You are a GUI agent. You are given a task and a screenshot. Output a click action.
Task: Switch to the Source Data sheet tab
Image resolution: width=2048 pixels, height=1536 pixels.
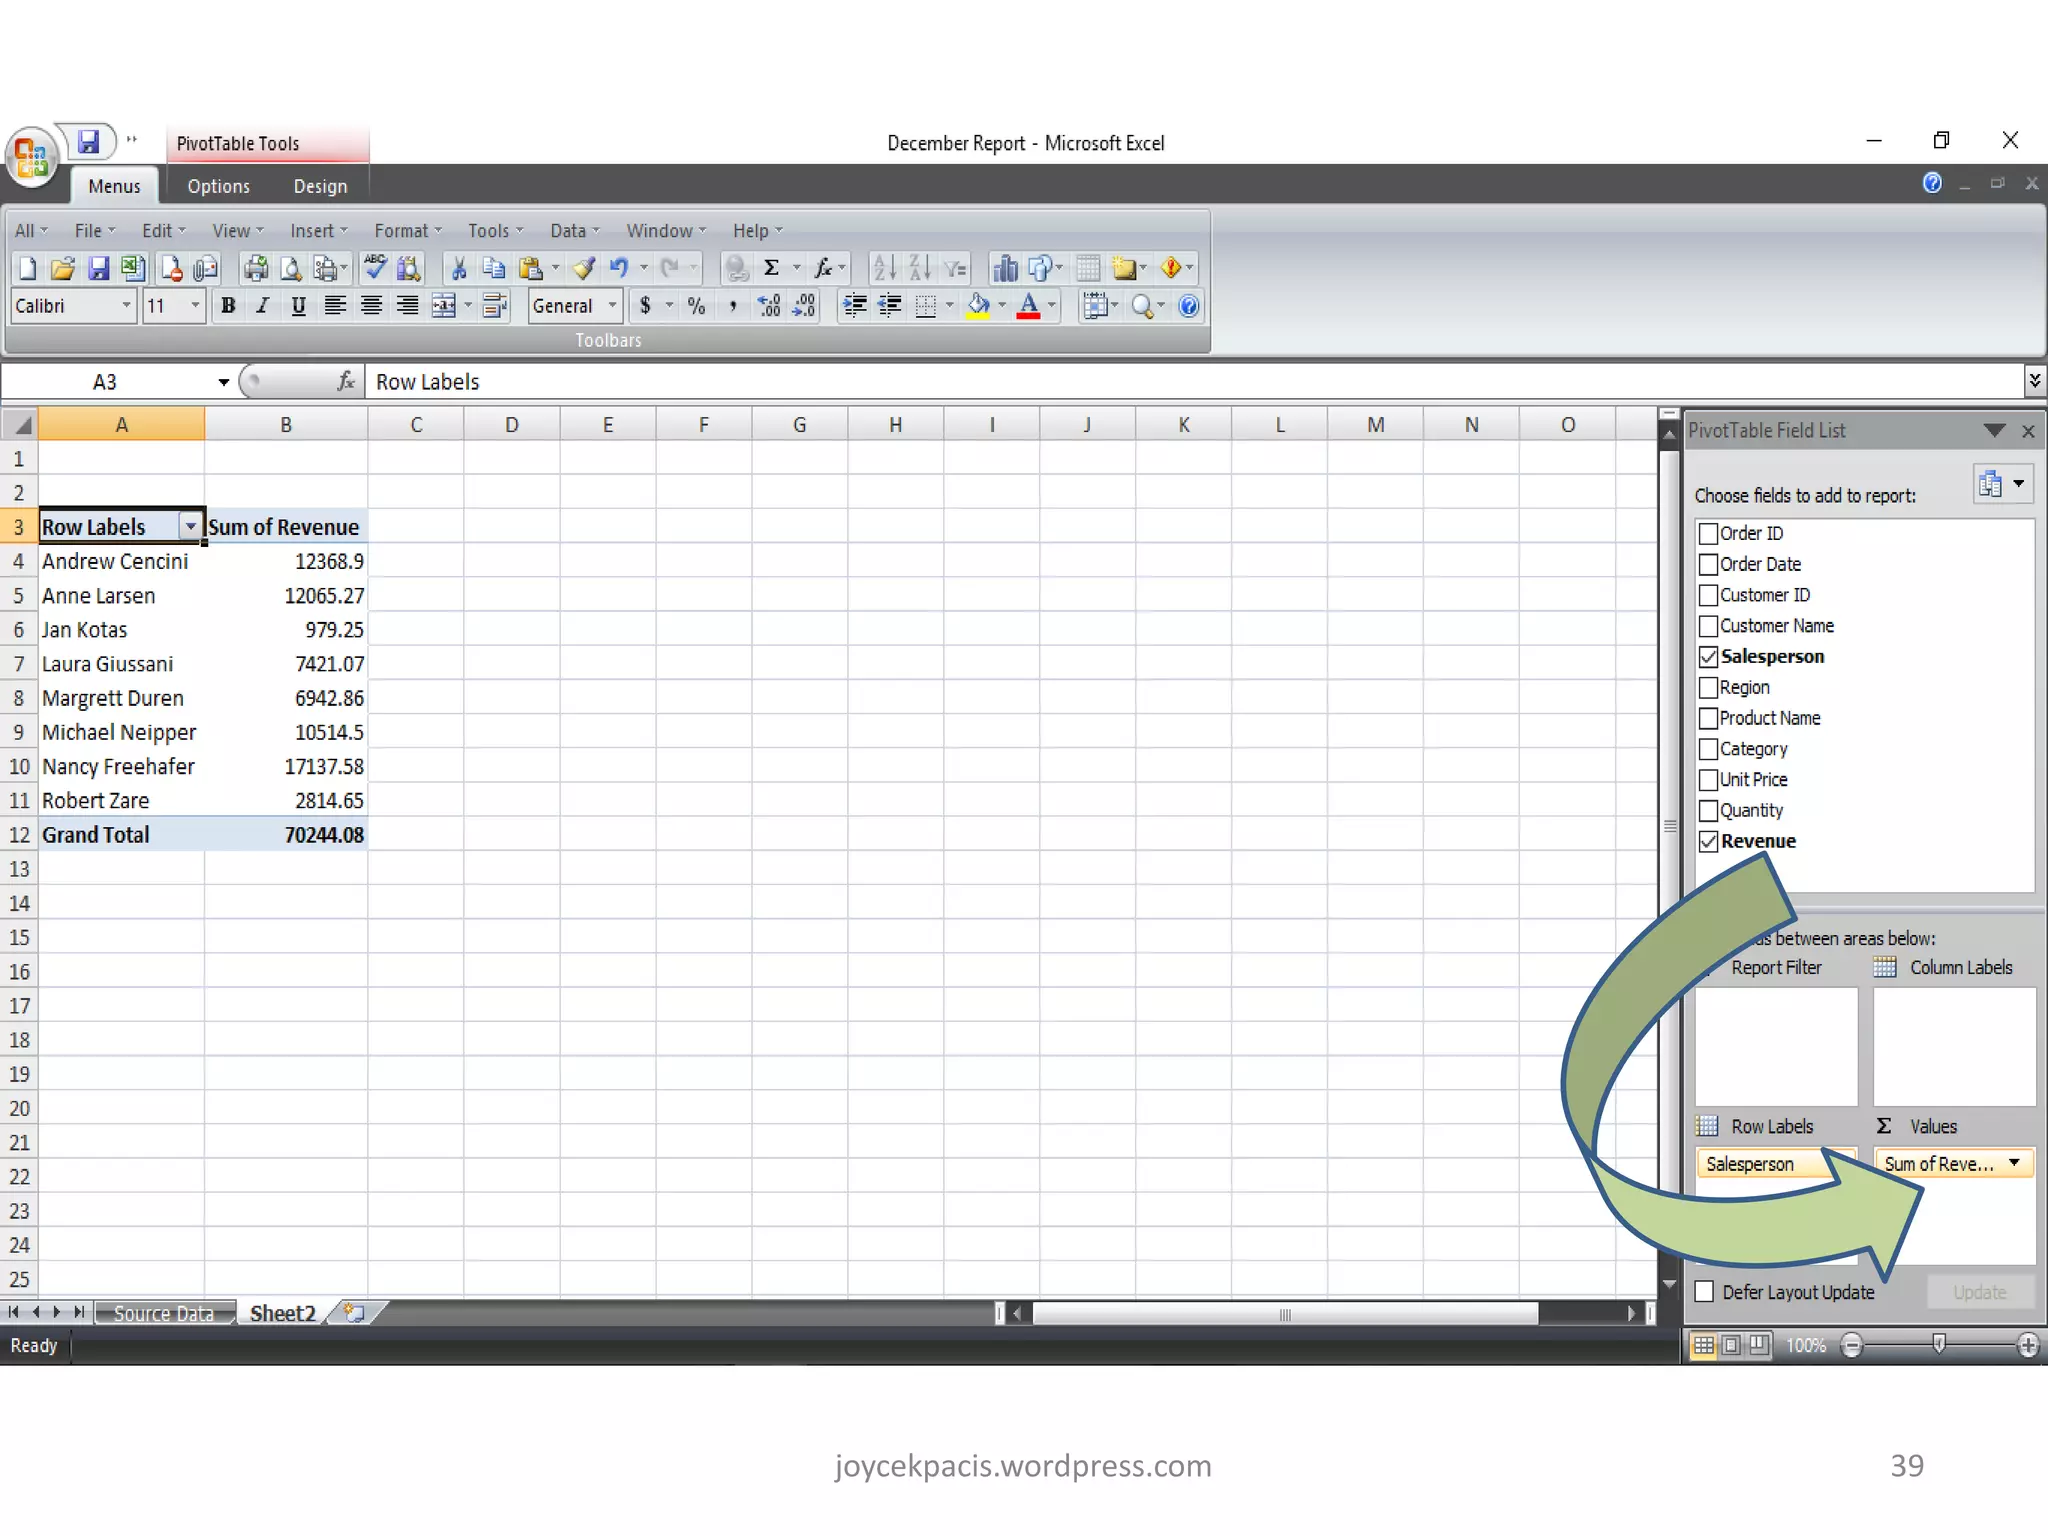tap(164, 1314)
